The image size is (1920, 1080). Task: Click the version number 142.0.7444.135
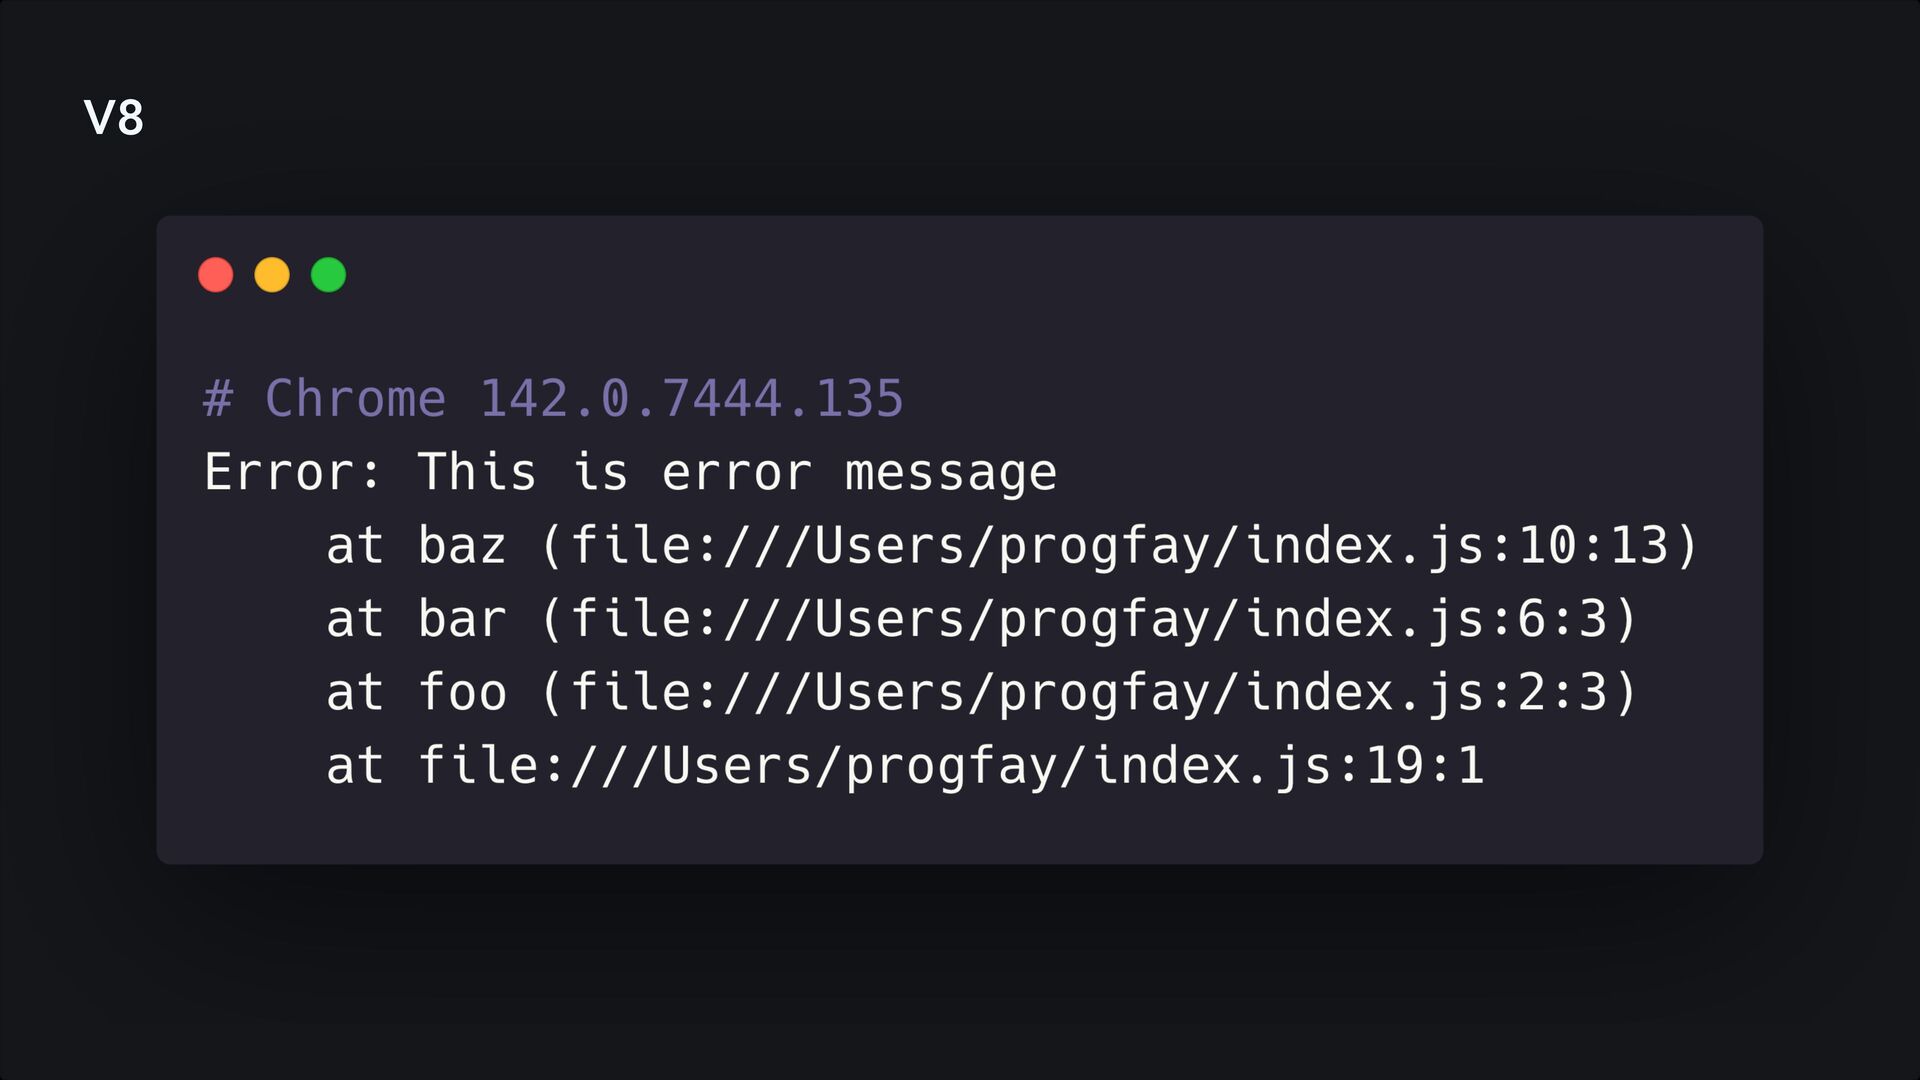click(x=691, y=398)
